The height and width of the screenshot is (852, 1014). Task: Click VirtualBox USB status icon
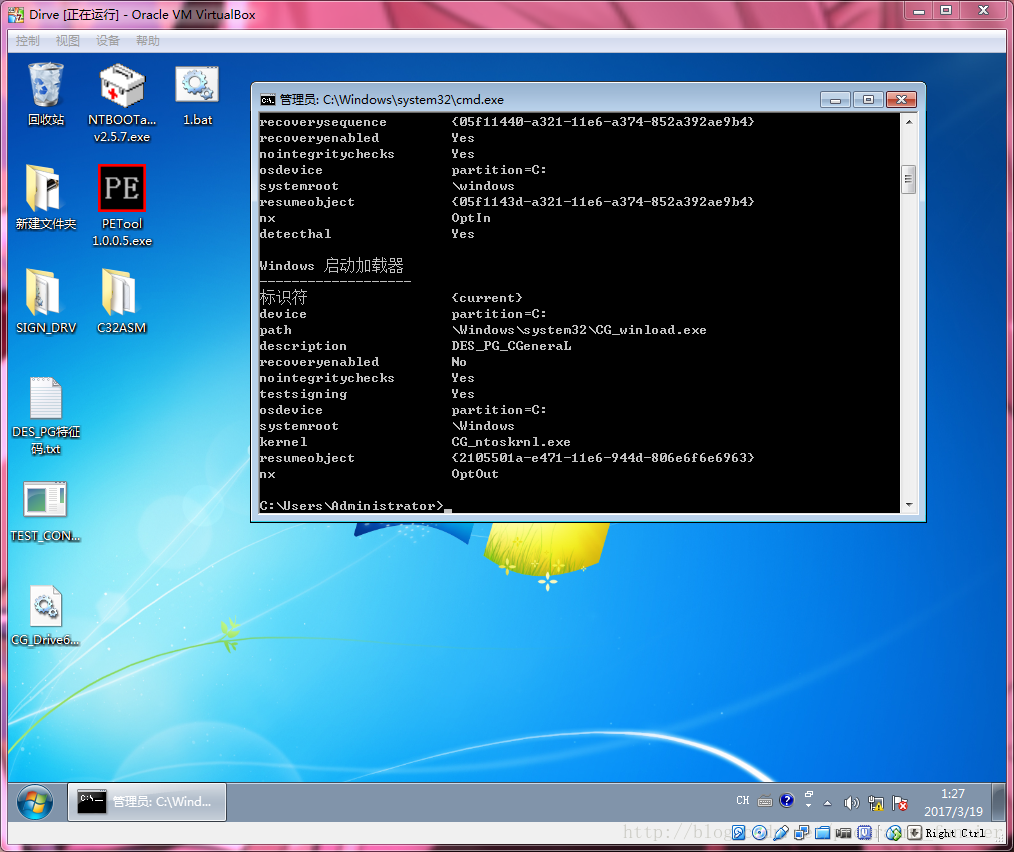coord(781,833)
